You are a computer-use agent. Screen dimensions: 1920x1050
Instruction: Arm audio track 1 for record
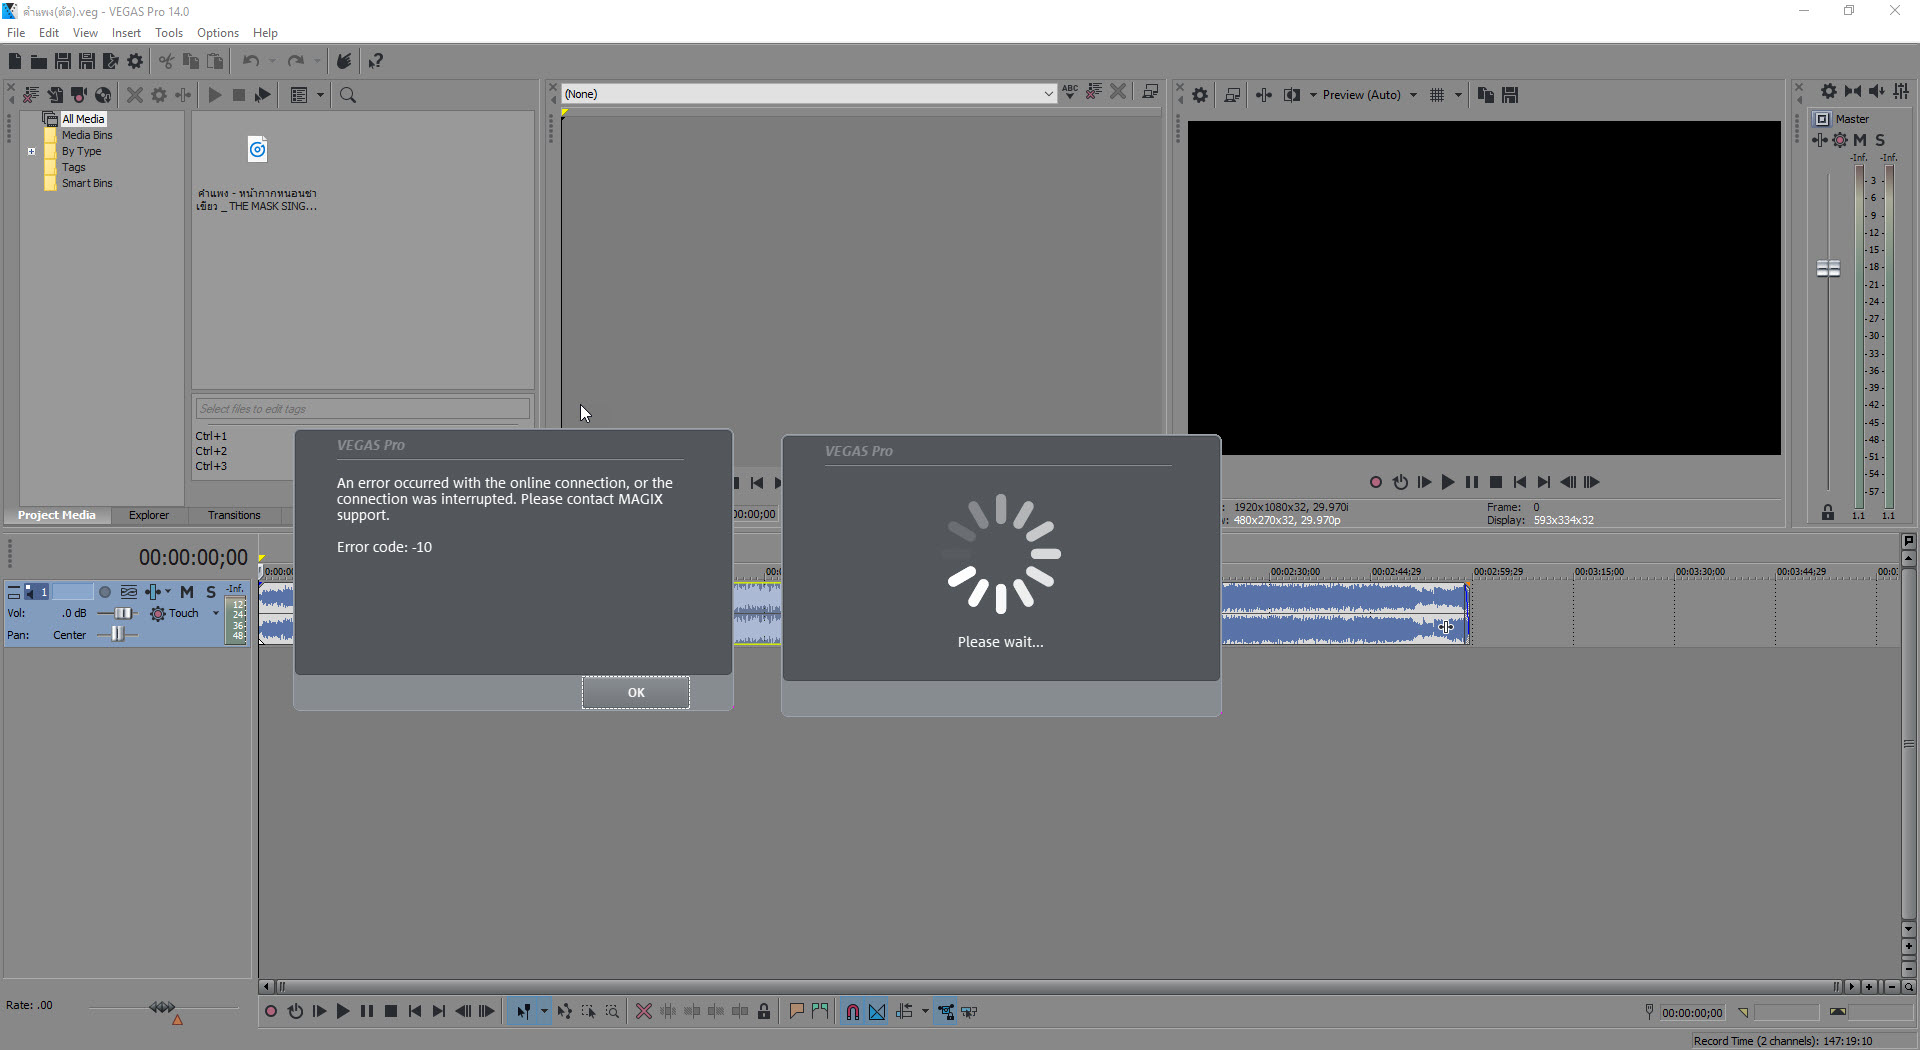(x=105, y=592)
